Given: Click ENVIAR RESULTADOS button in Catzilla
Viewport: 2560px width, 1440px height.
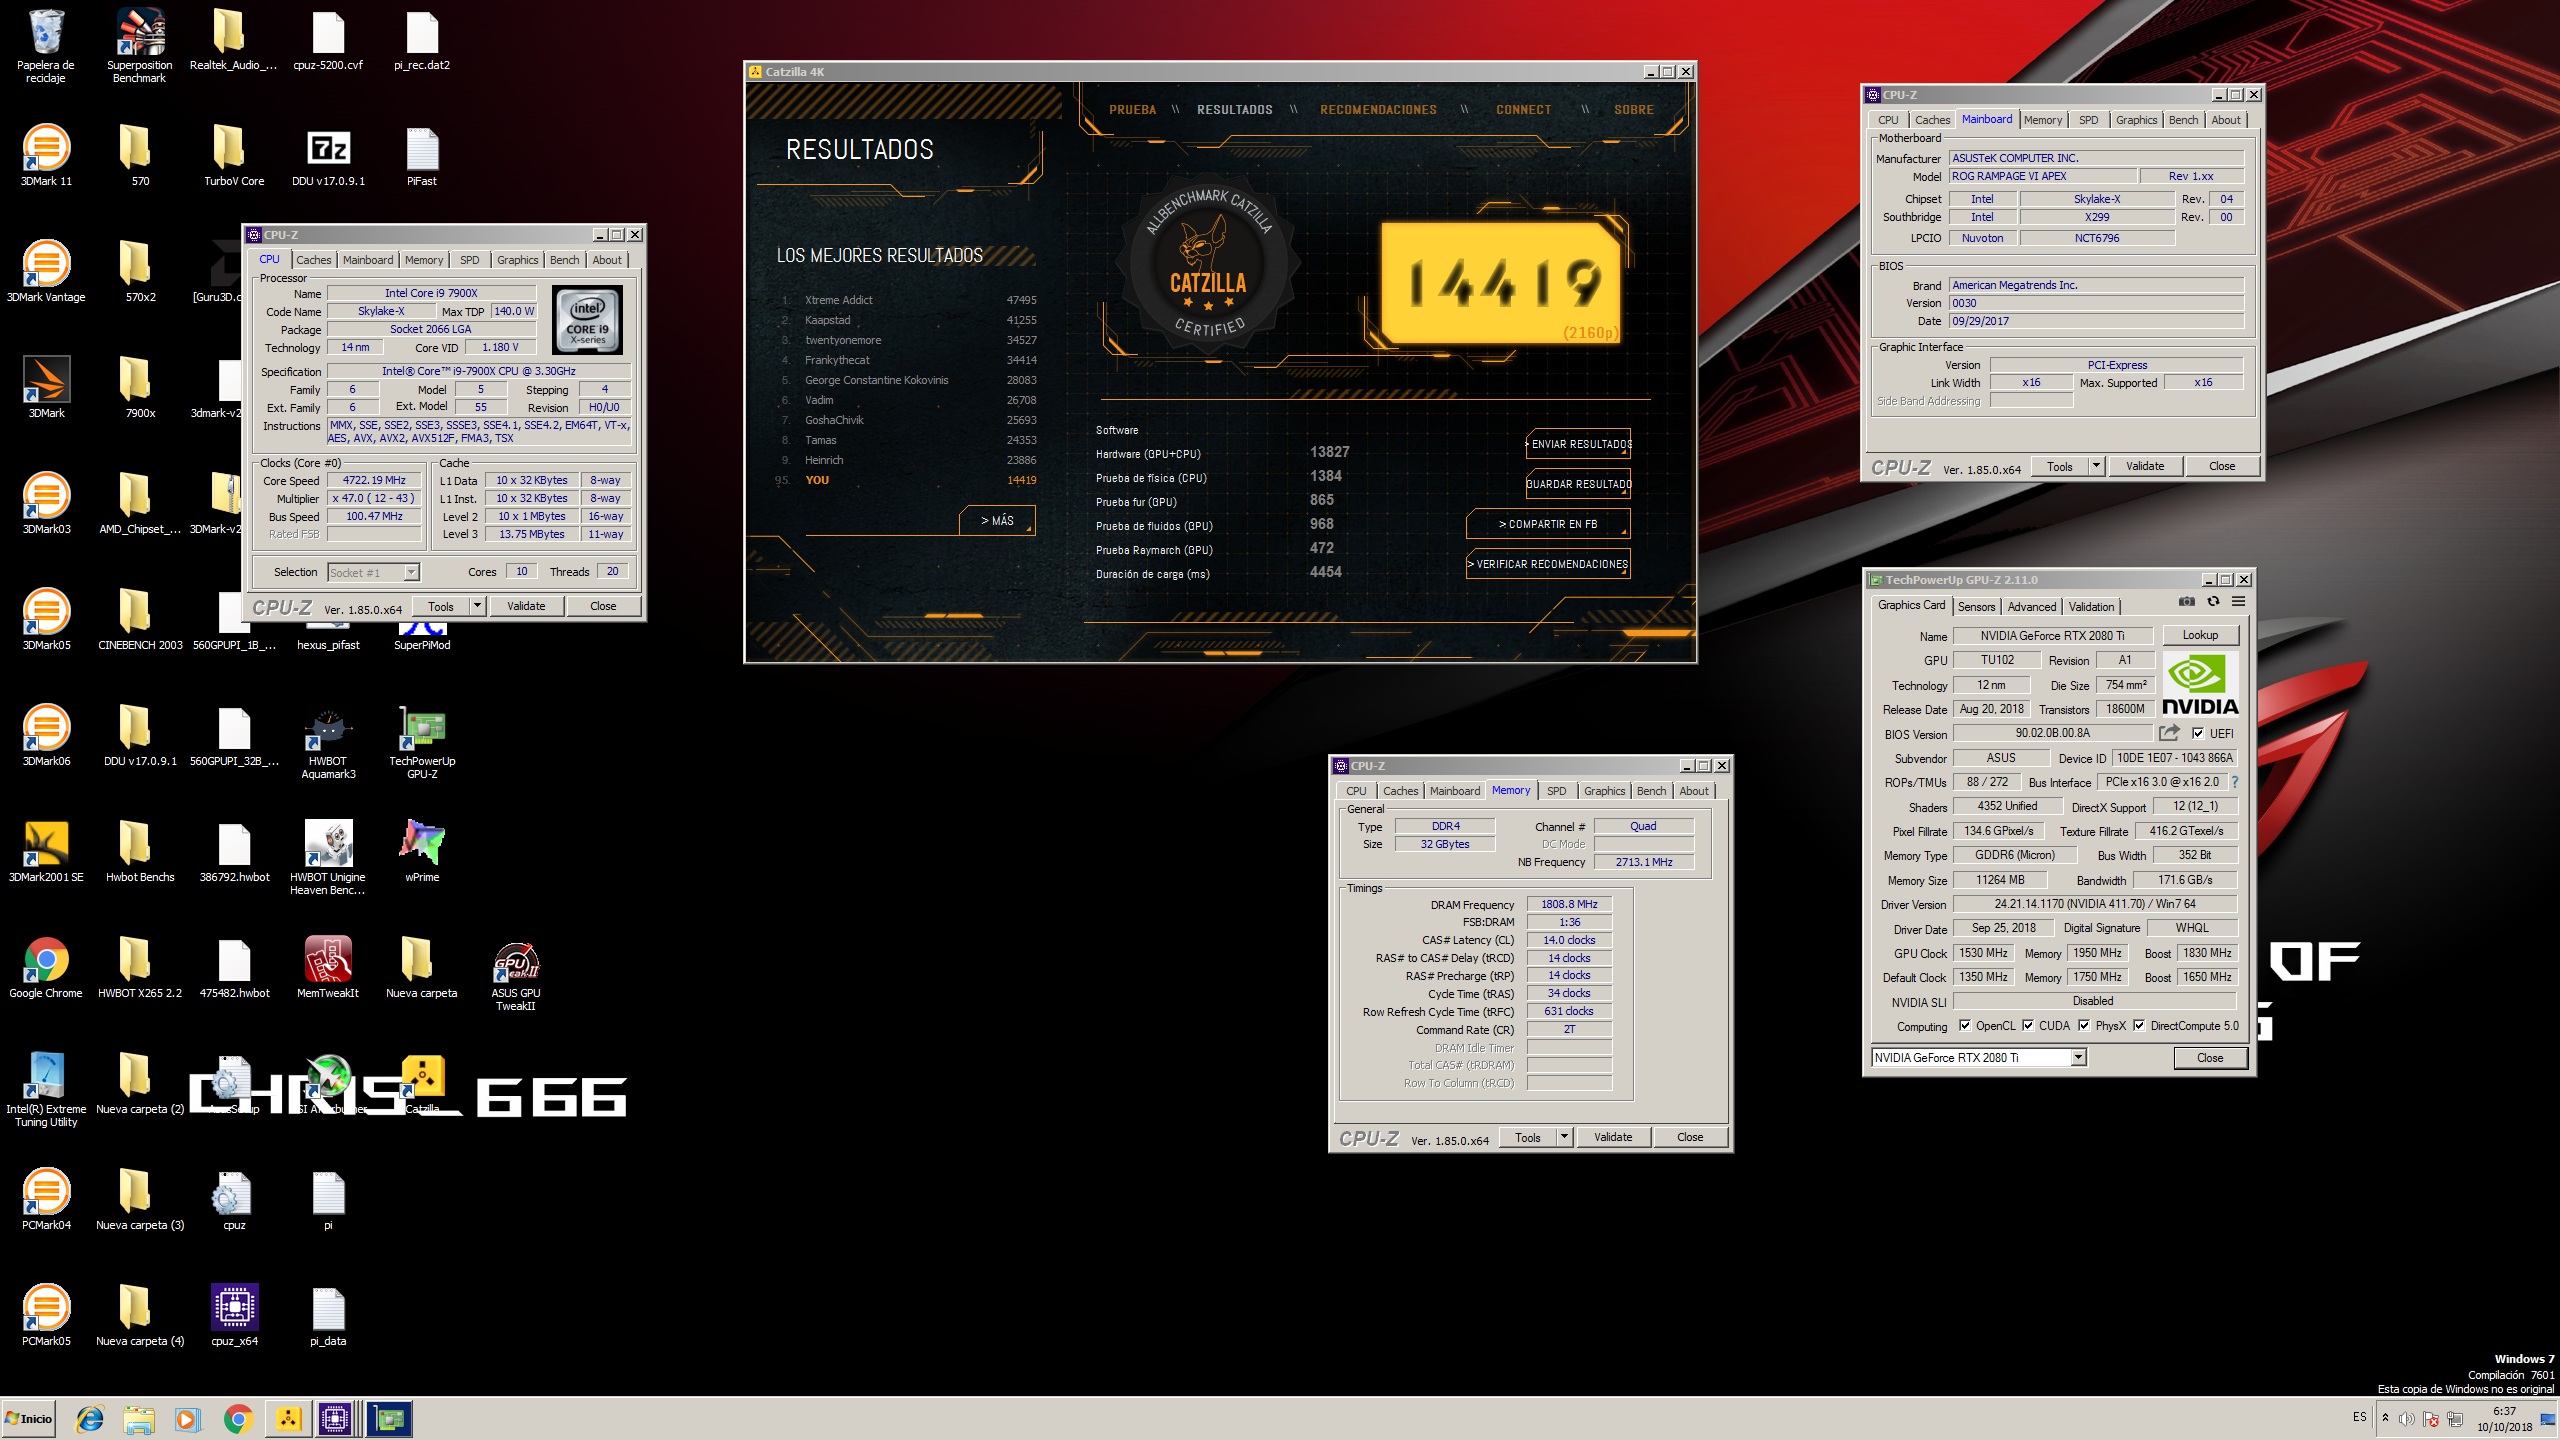Looking at the screenshot, I should tap(1578, 444).
